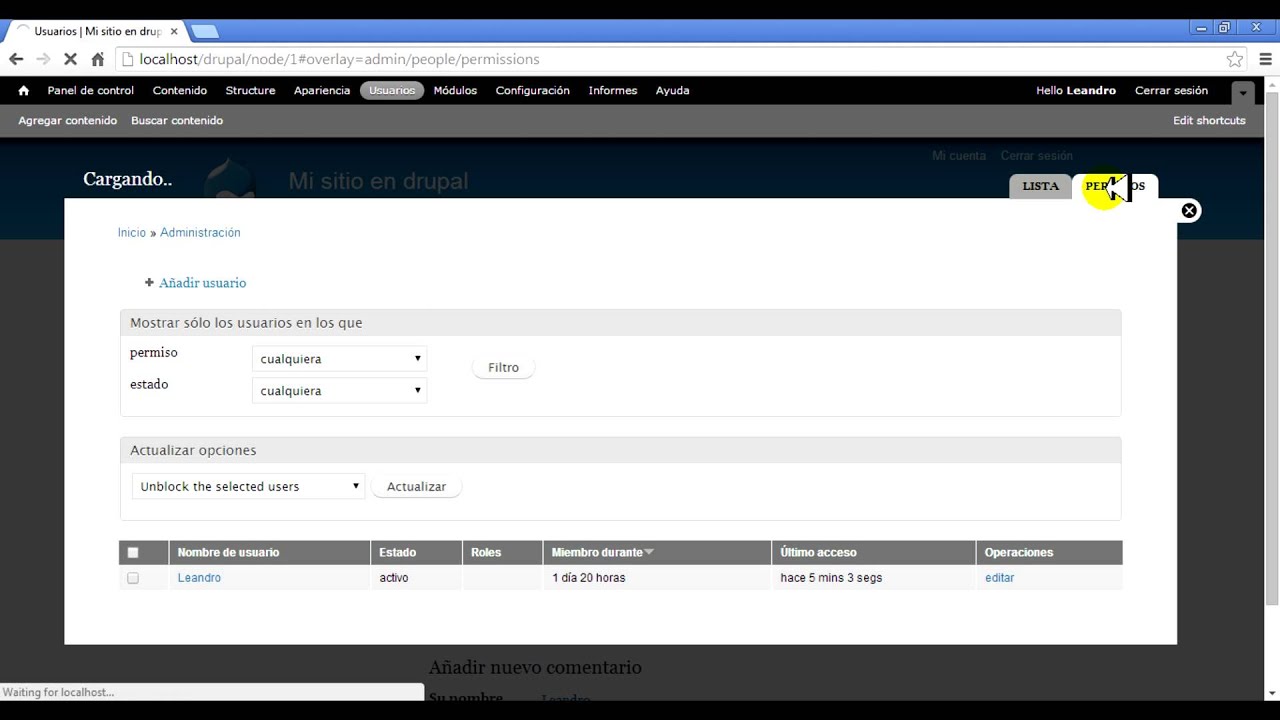Check the checkbox for user Leandro
This screenshot has width=1280, height=720.
click(x=133, y=578)
